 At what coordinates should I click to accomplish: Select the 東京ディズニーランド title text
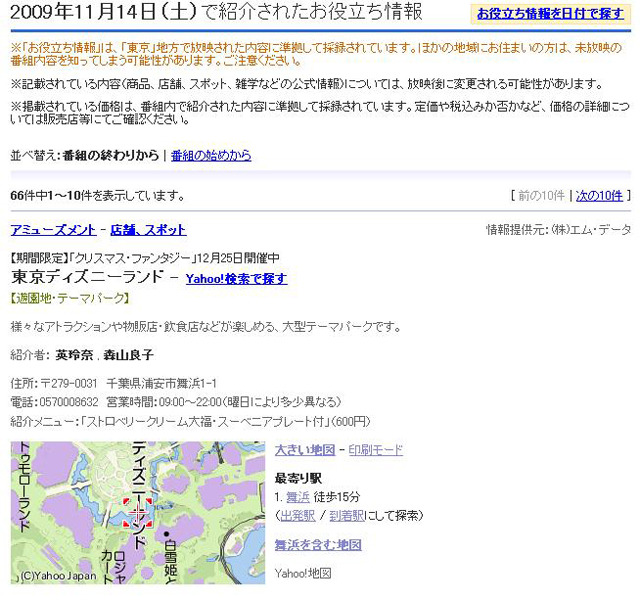pyautogui.click(x=87, y=277)
